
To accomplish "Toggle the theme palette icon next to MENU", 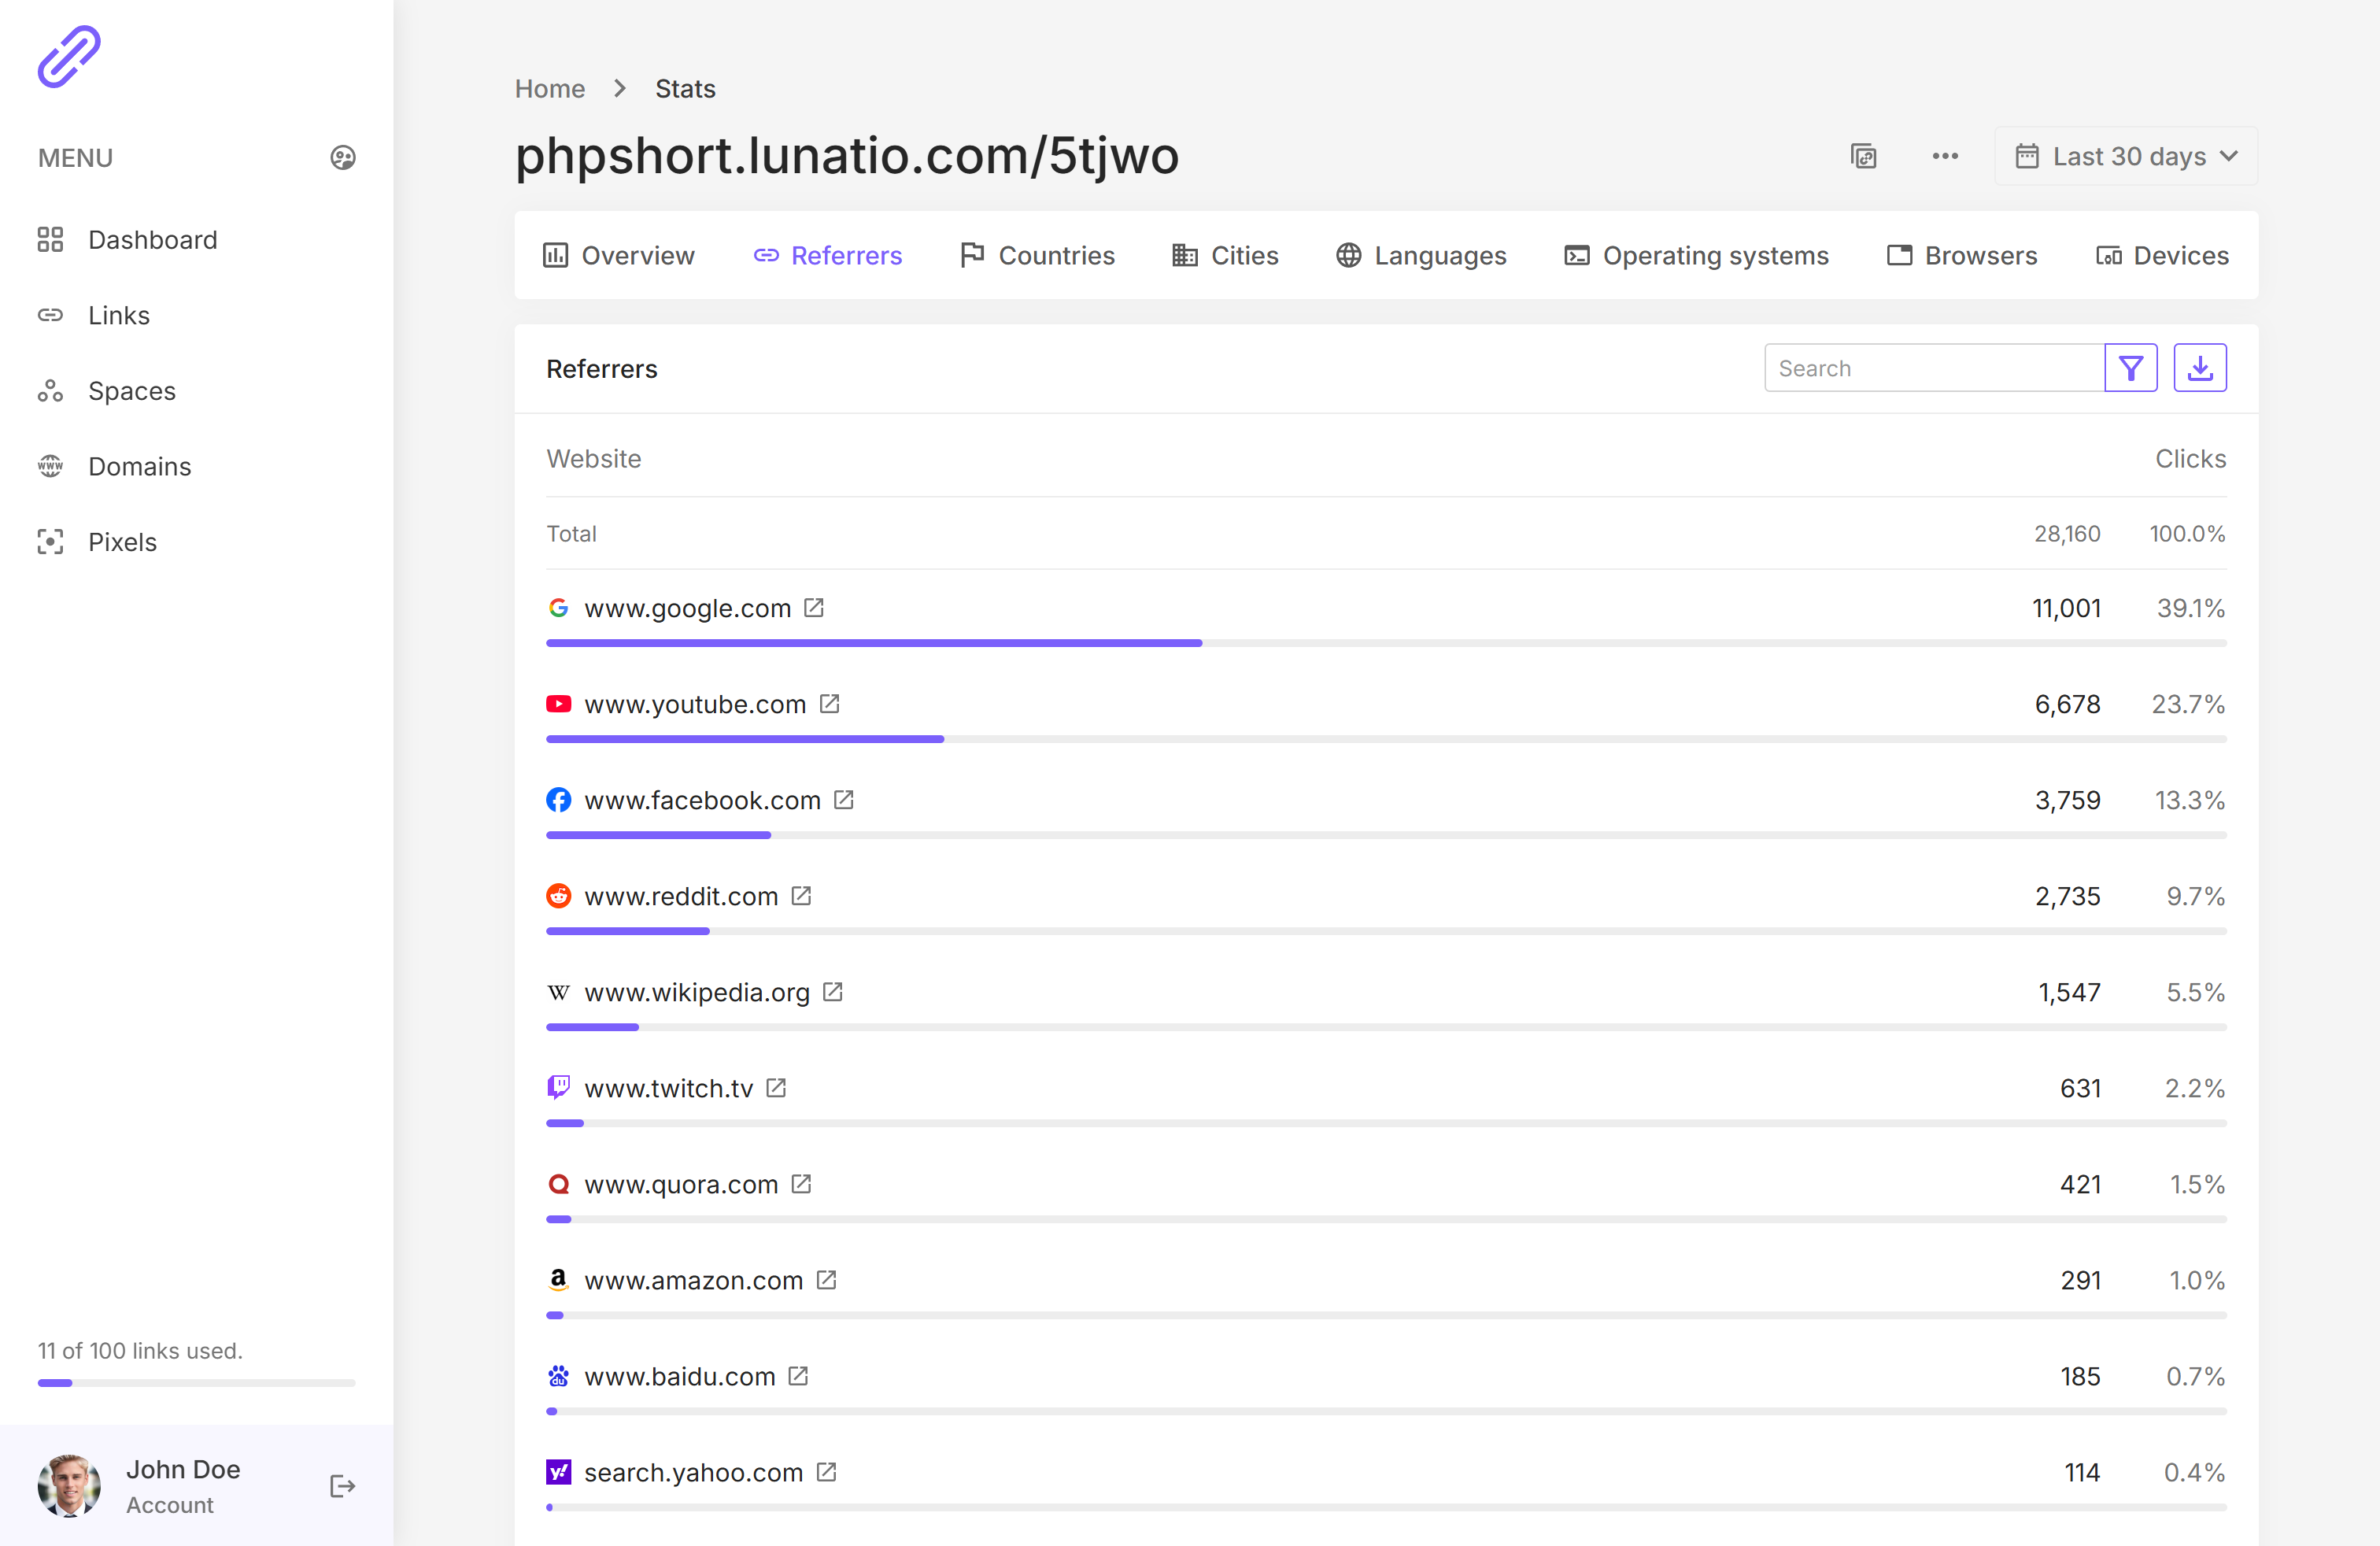I will (x=343, y=158).
